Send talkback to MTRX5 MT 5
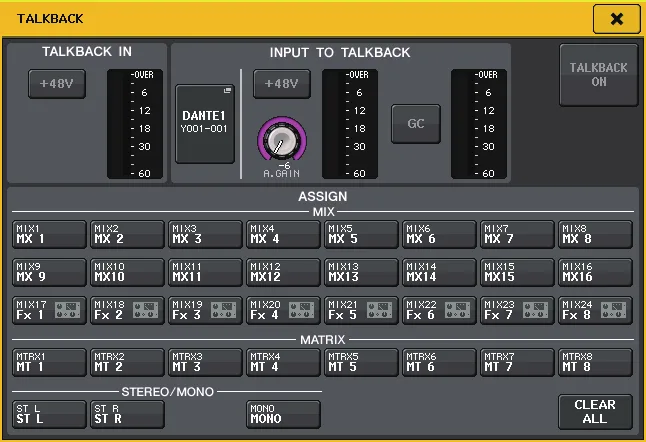646x442 pixels. click(361, 362)
